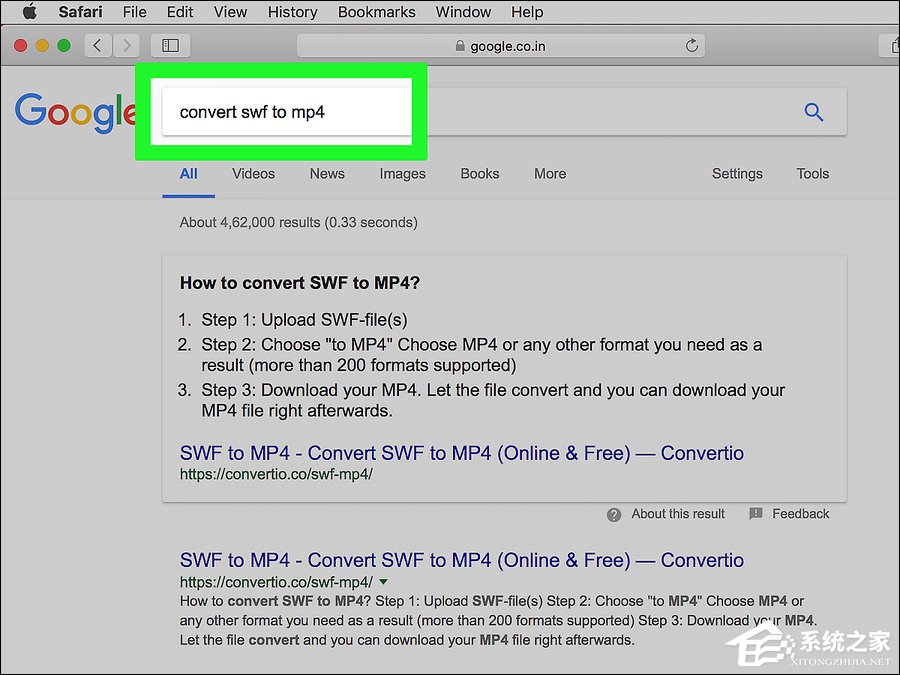Open the Bookmarks menu

(377, 12)
